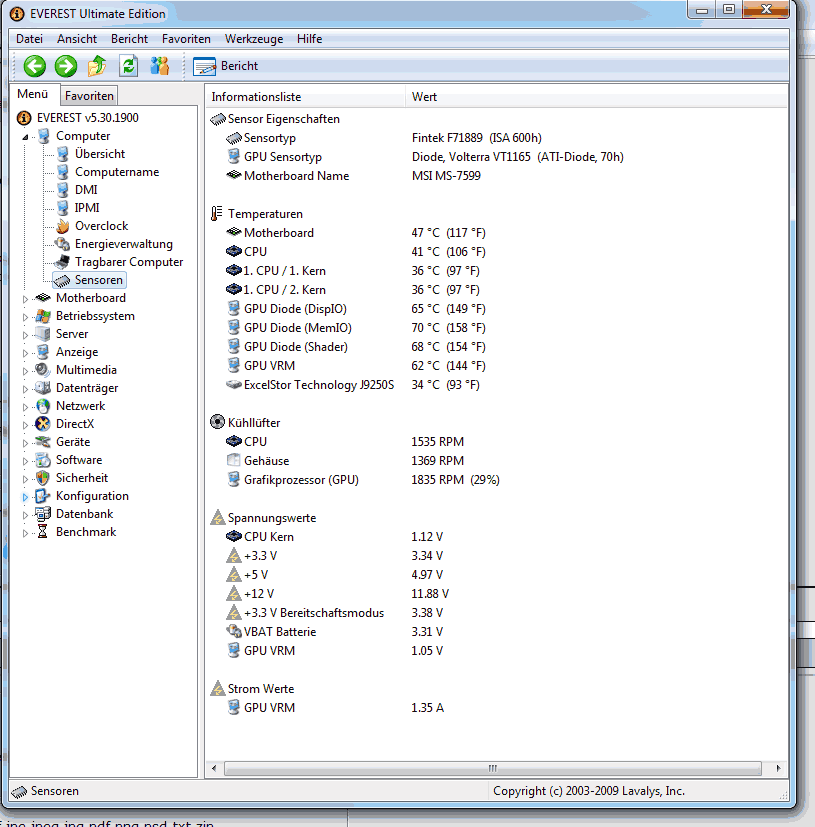815x827 pixels.
Task: Expand the Motherboard tree node
Action: pos(25,299)
